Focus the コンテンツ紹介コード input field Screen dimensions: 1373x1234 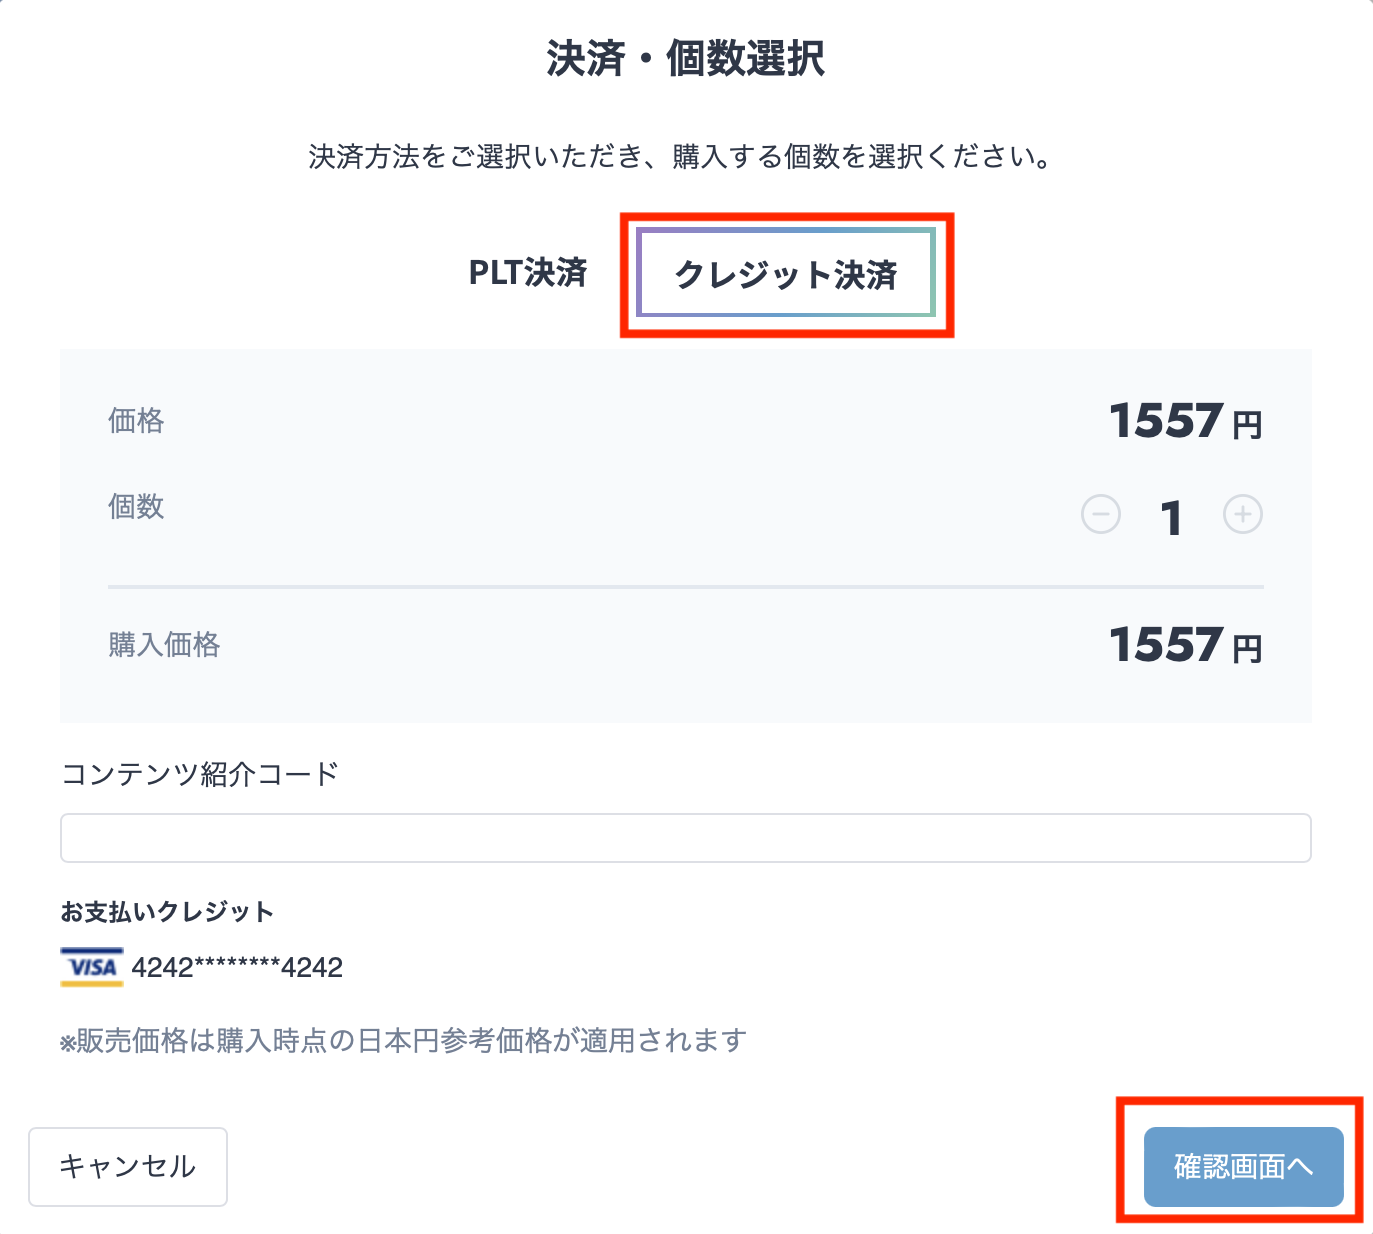[685, 838]
